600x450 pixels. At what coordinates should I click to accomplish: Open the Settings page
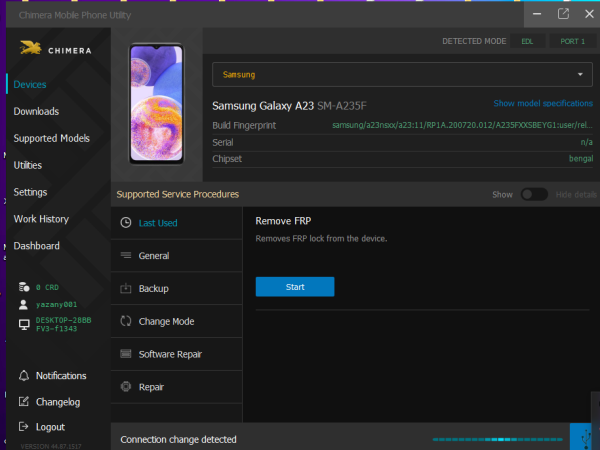(30, 192)
